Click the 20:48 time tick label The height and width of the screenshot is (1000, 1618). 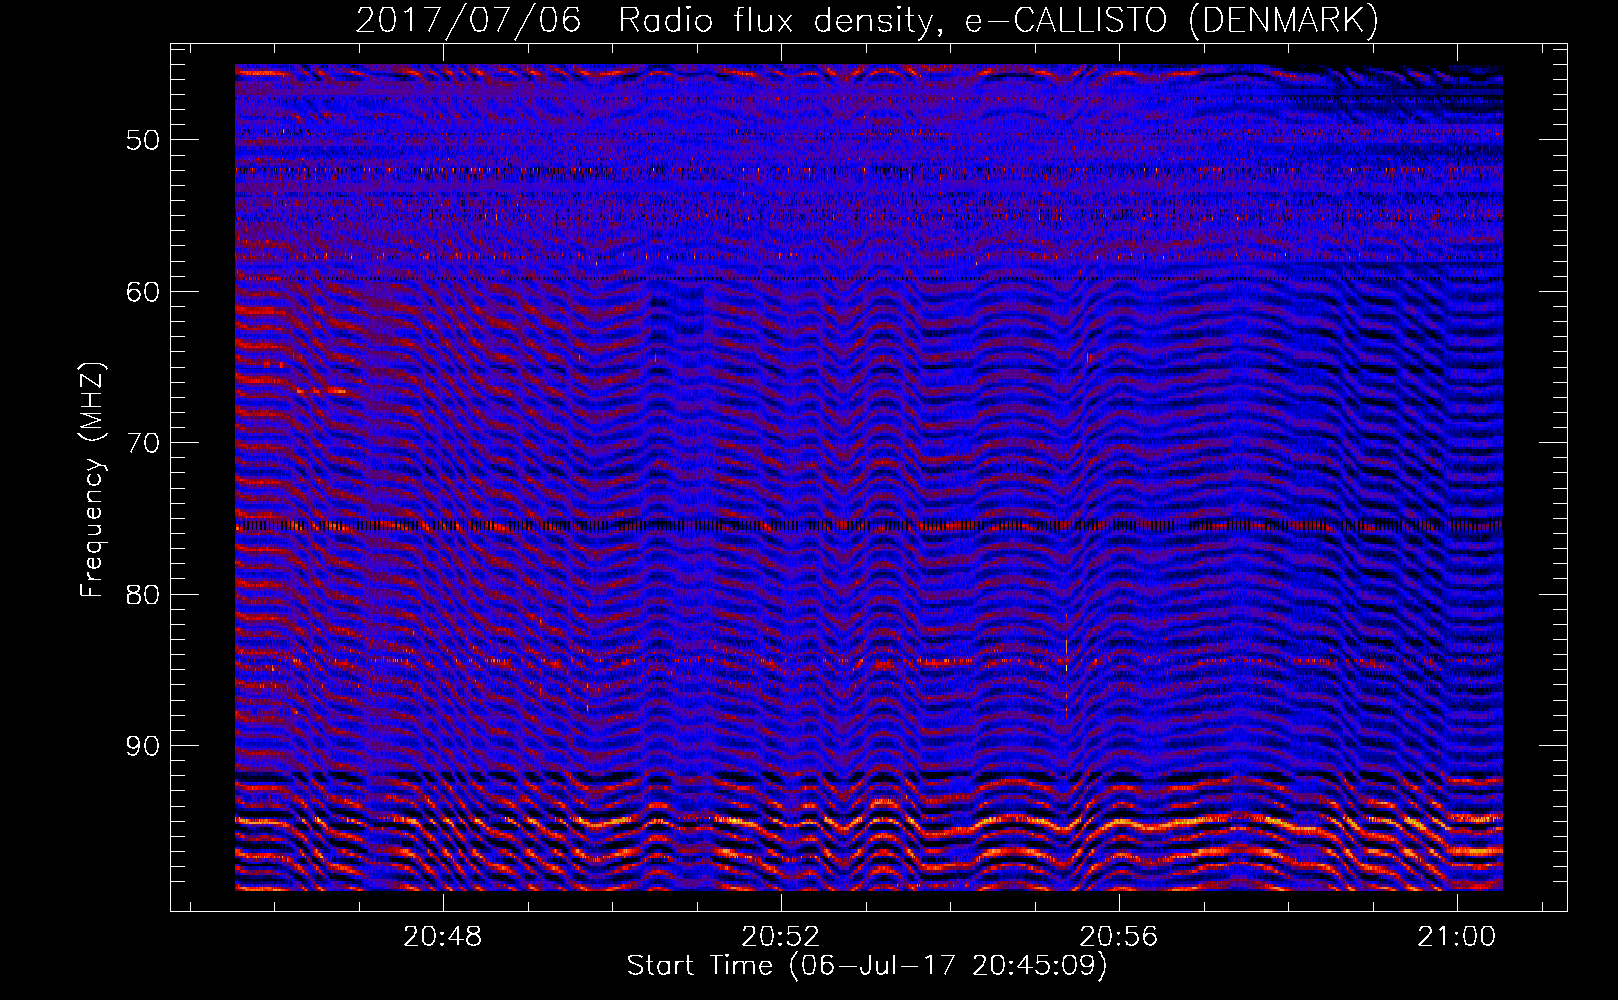click(443, 936)
